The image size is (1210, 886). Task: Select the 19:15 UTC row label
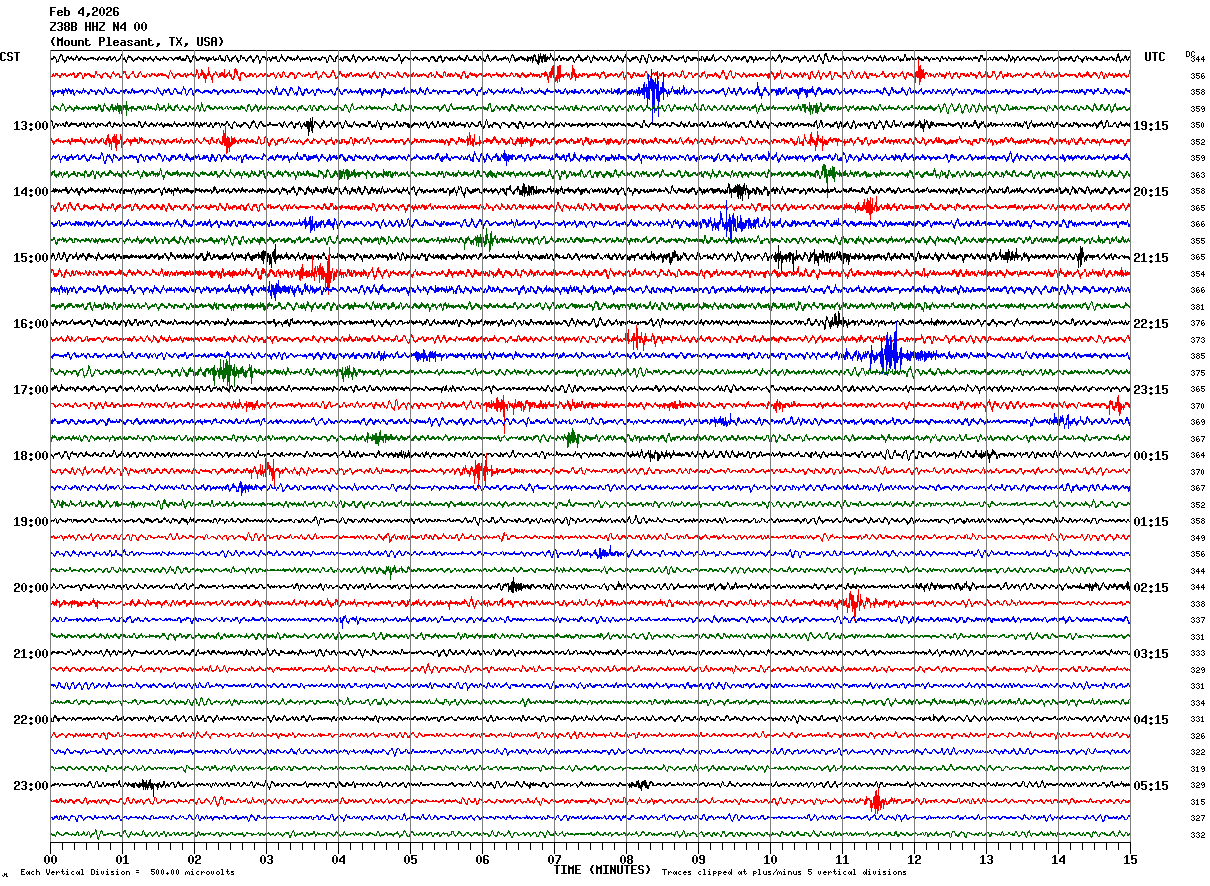[x=1151, y=126]
